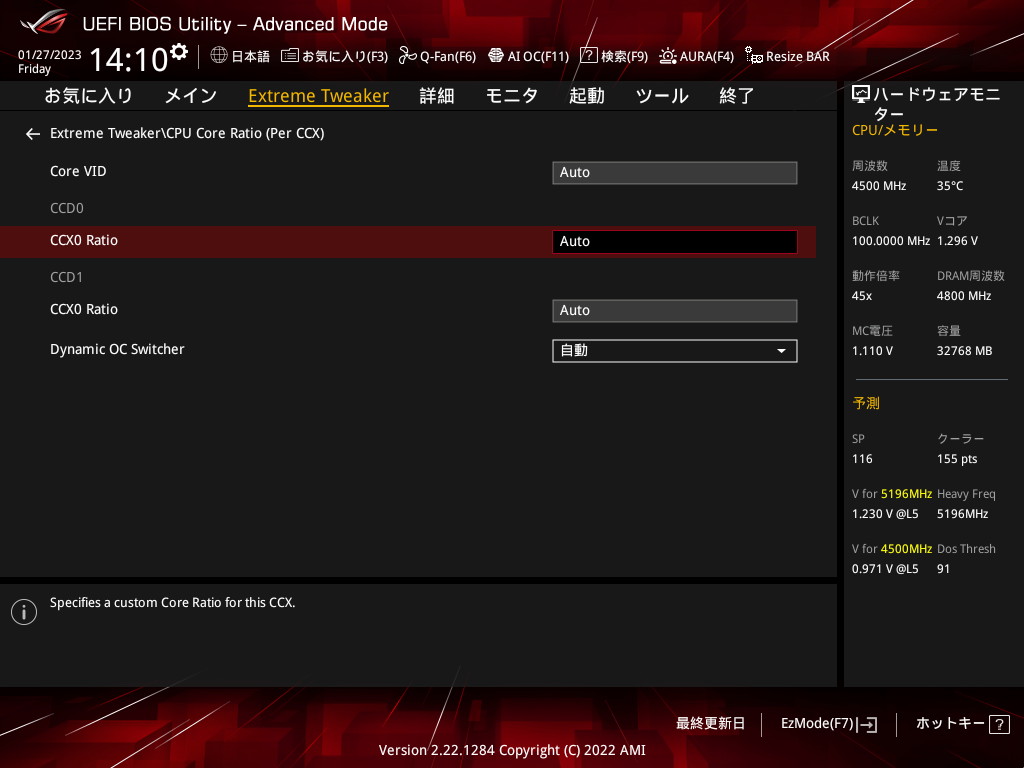Click the 1.296 V core voltage value
The height and width of the screenshot is (768, 1024).
tap(957, 241)
